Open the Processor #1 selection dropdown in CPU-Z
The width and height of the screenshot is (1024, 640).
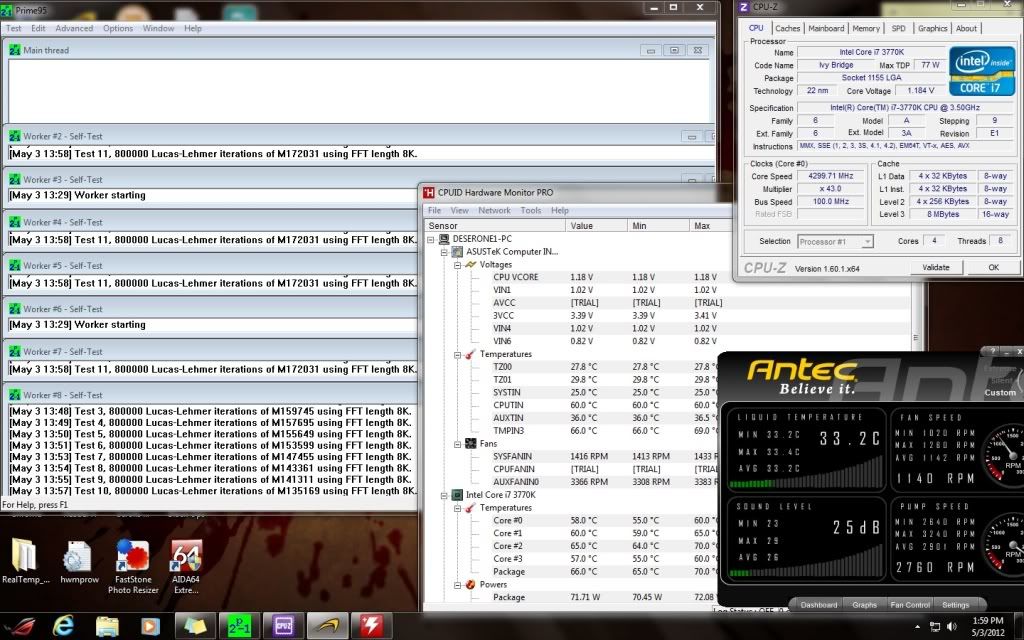[835, 242]
